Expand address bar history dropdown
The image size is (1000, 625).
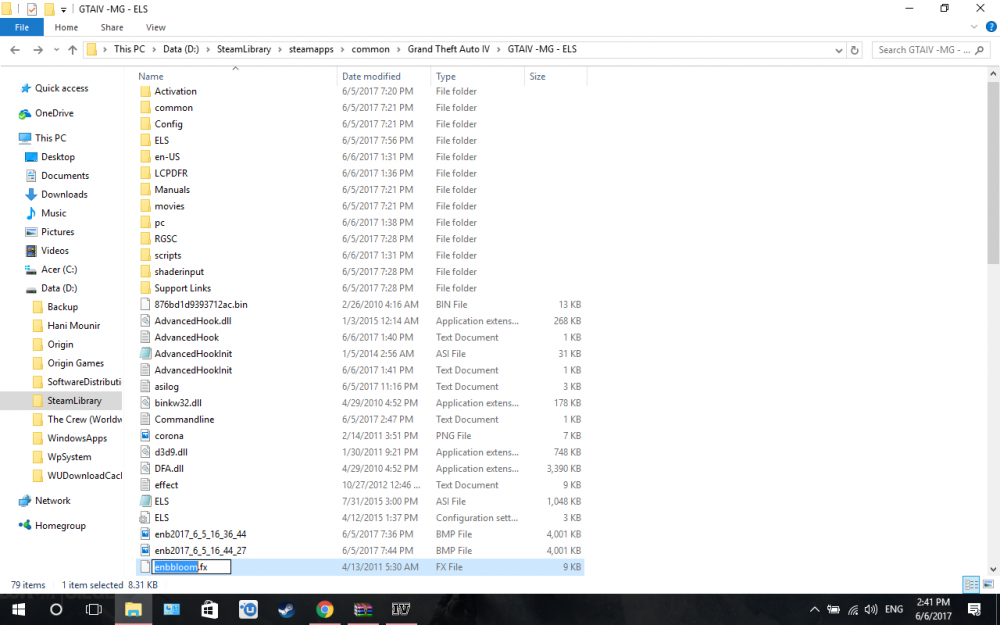click(839, 50)
